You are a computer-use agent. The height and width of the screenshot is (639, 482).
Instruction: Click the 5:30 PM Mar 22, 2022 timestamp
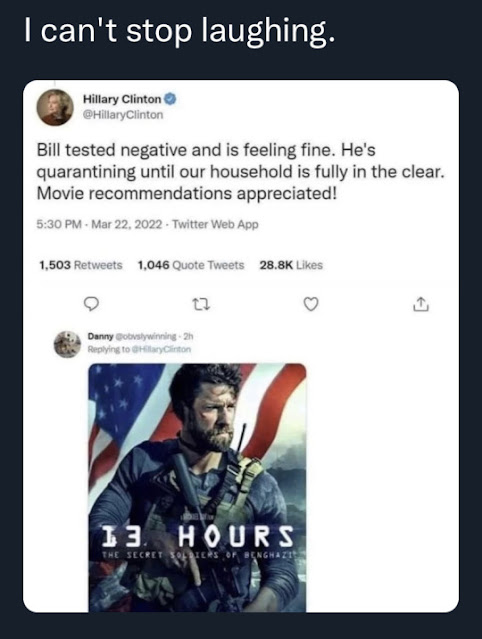tap(99, 225)
